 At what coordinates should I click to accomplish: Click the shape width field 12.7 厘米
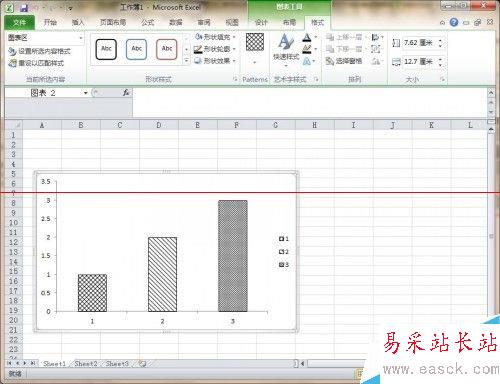(x=419, y=62)
